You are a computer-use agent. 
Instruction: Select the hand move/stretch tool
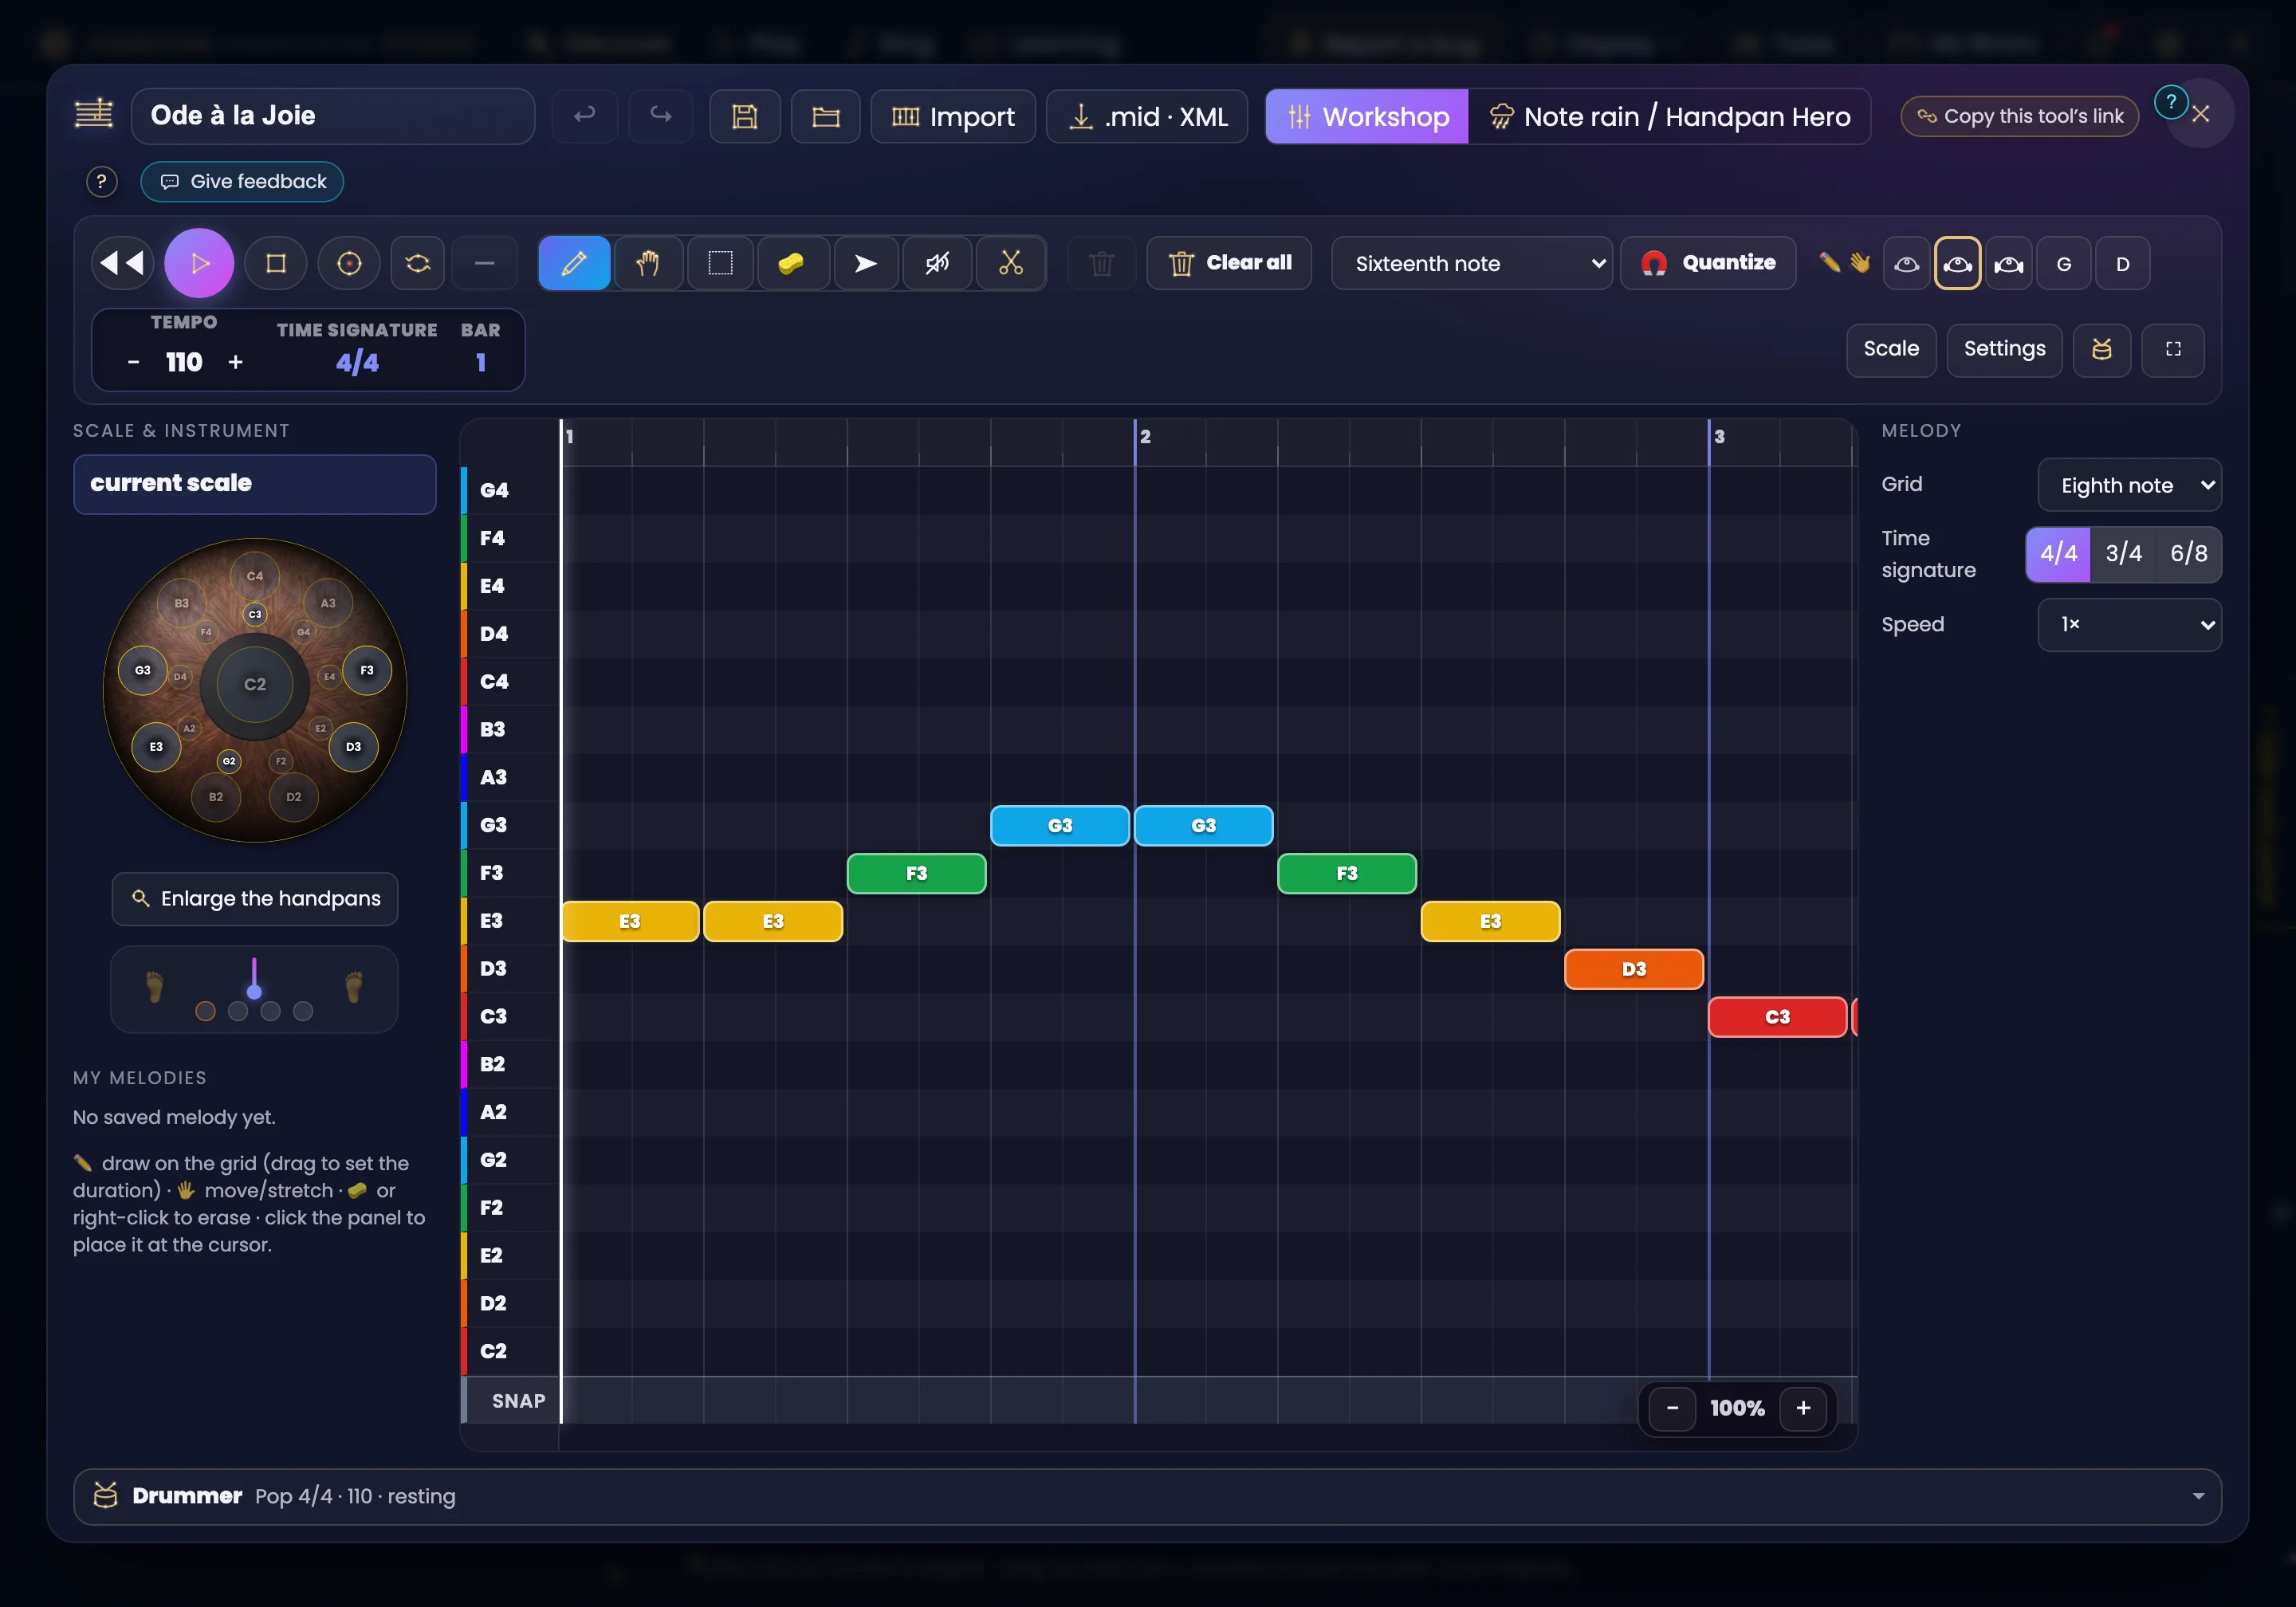click(x=647, y=263)
